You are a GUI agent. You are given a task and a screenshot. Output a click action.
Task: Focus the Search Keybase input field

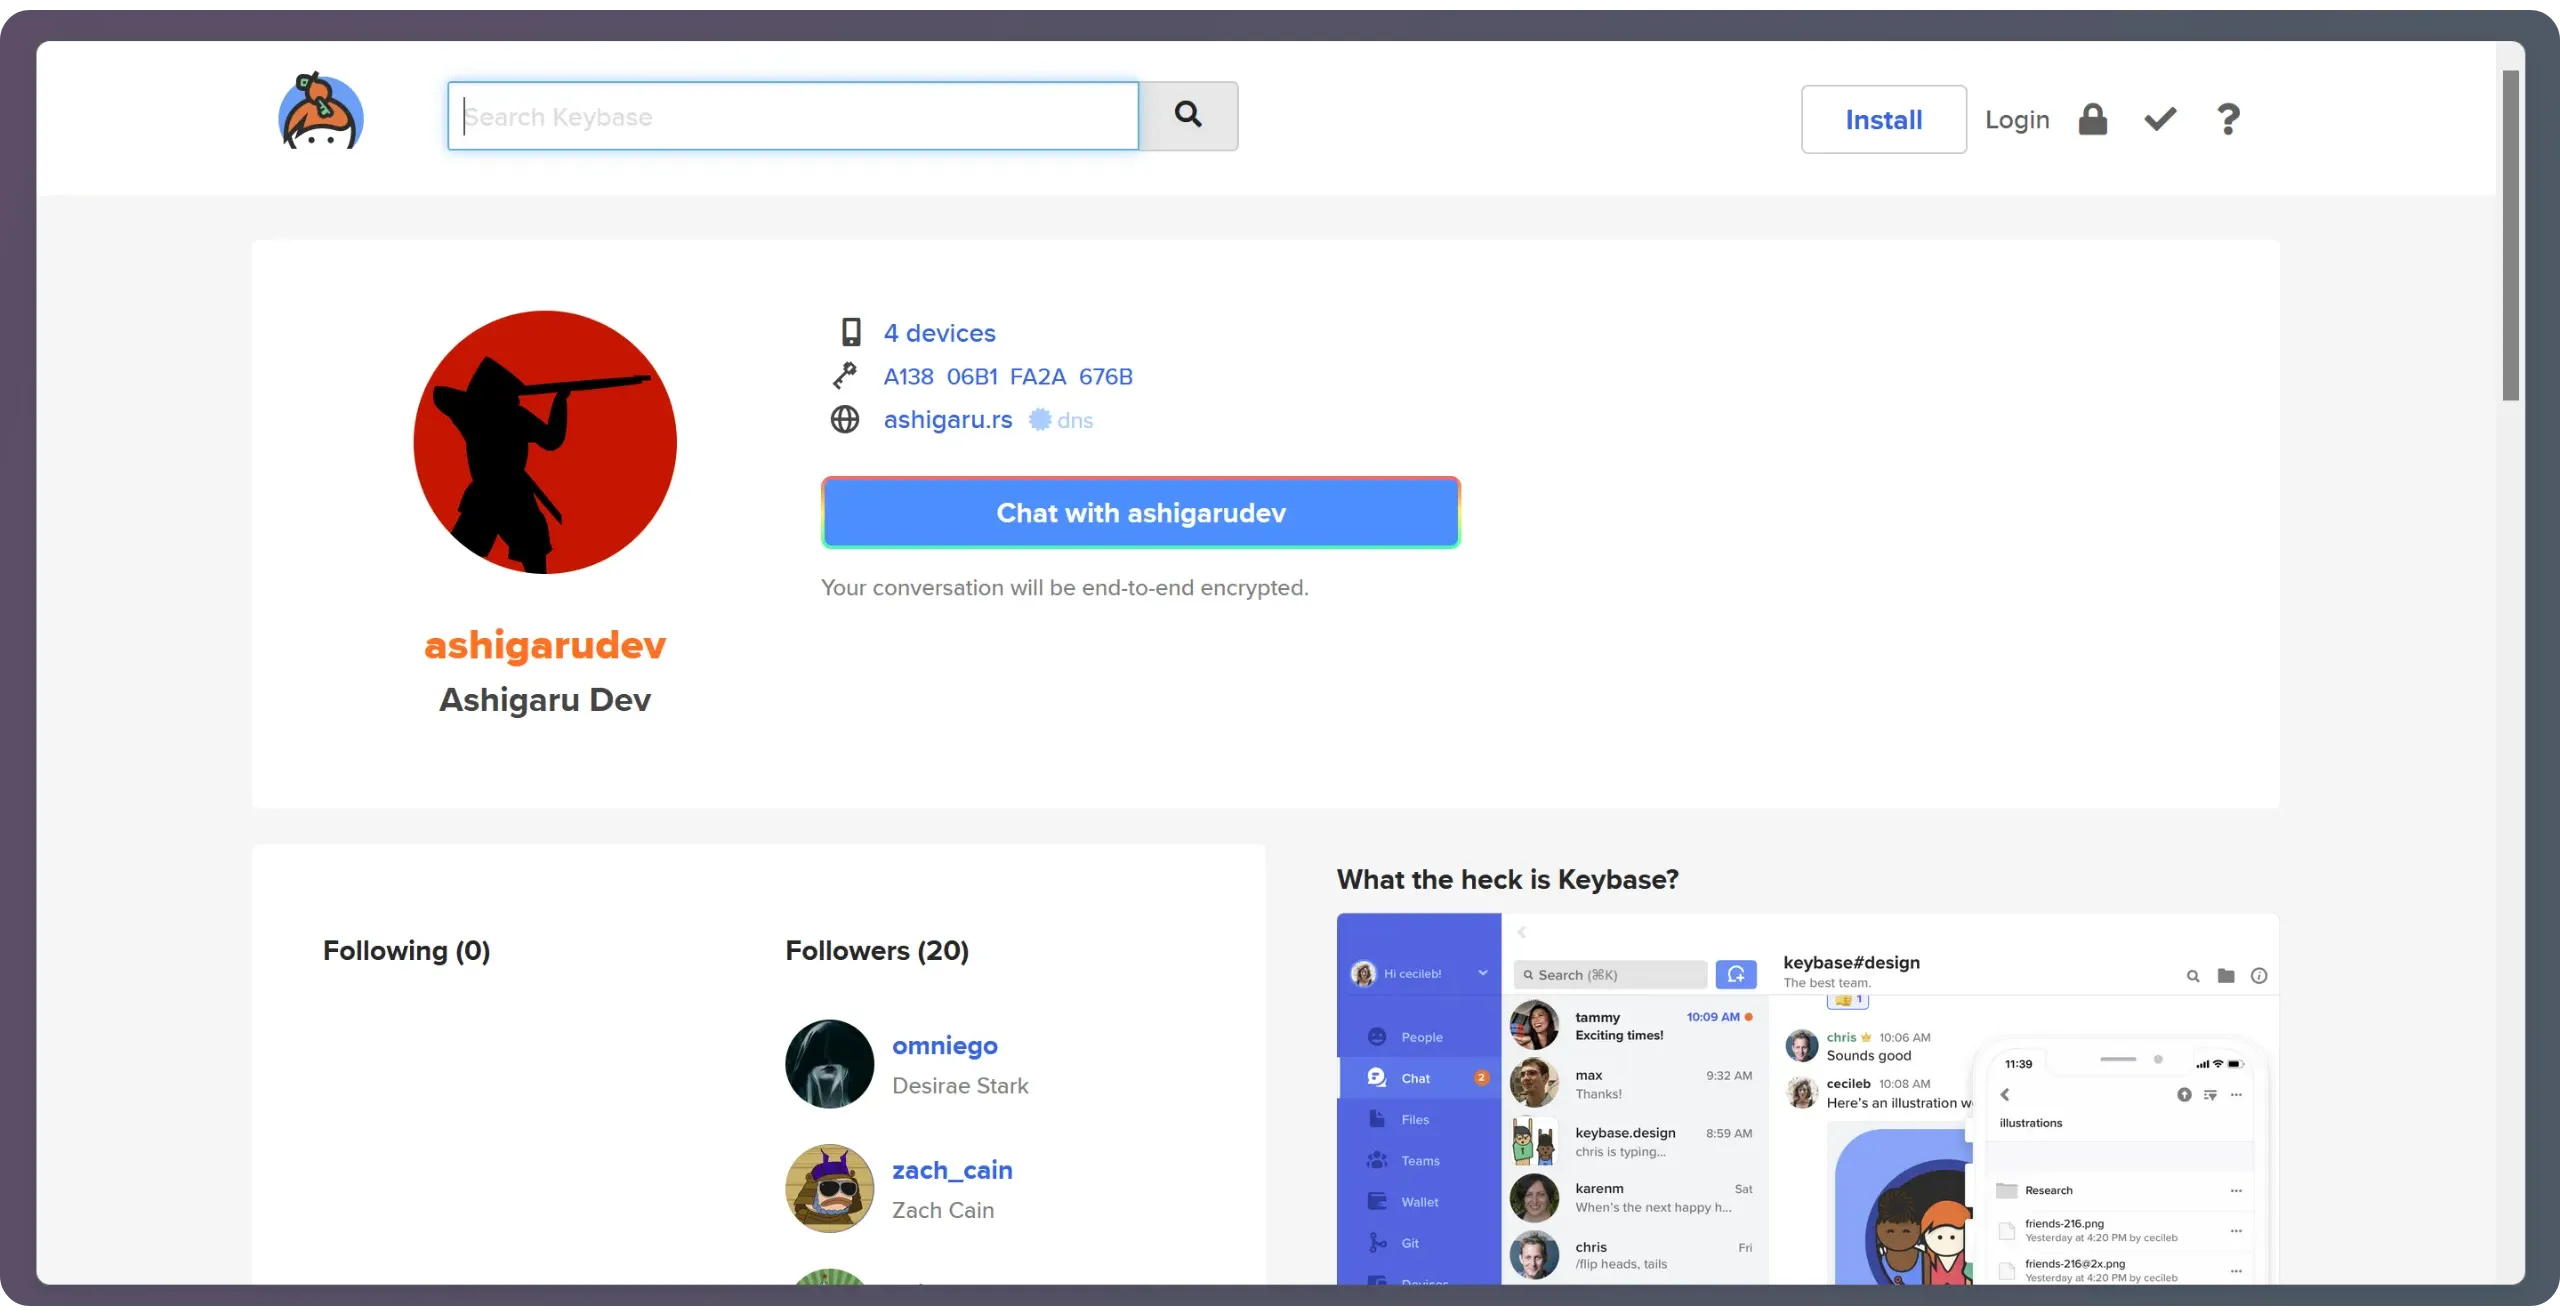tap(793, 117)
